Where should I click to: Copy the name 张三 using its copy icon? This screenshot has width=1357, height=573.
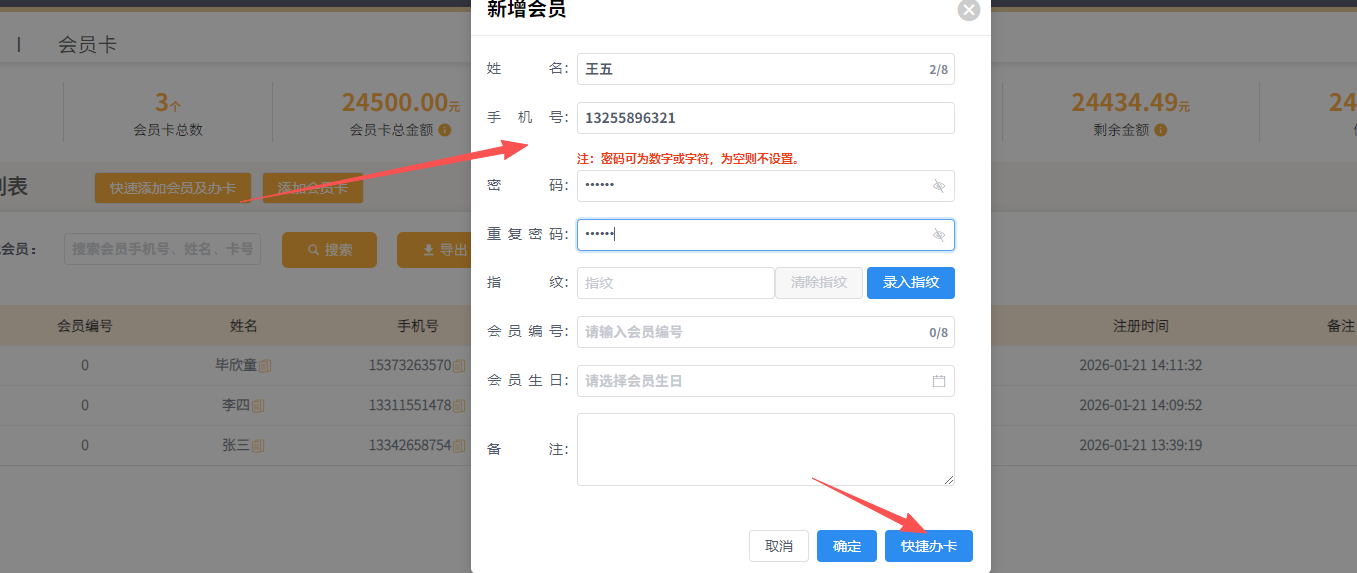258,446
